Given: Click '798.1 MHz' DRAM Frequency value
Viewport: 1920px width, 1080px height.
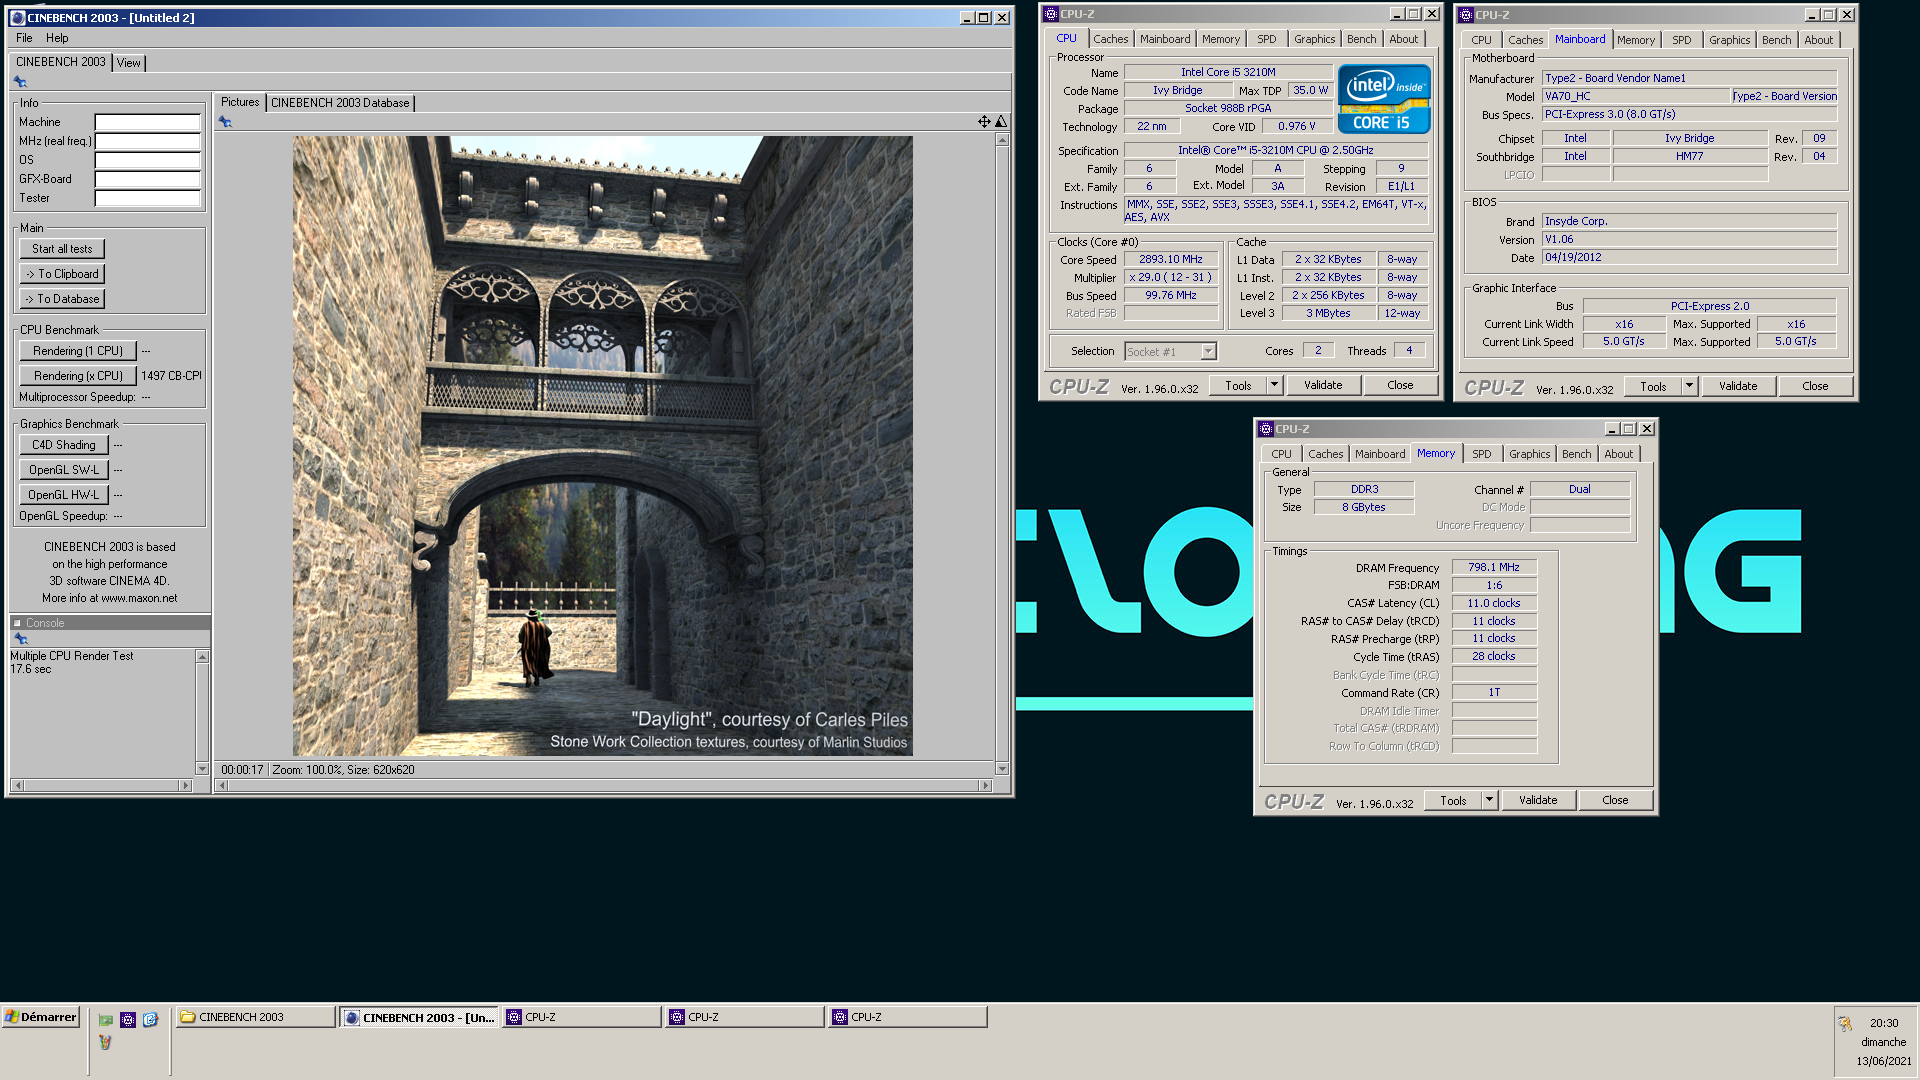Looking at the screenshot, I should point(1494,567).
